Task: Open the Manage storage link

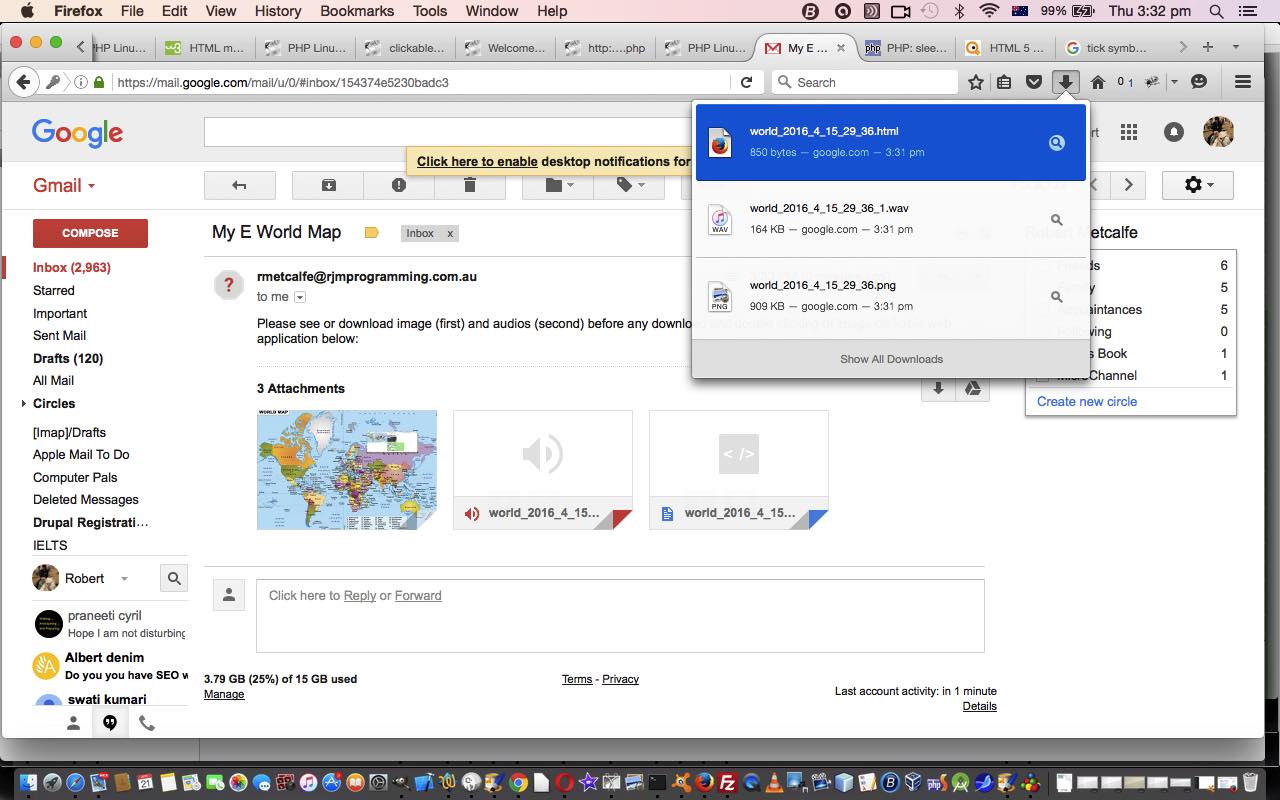Action: point(224,694)
